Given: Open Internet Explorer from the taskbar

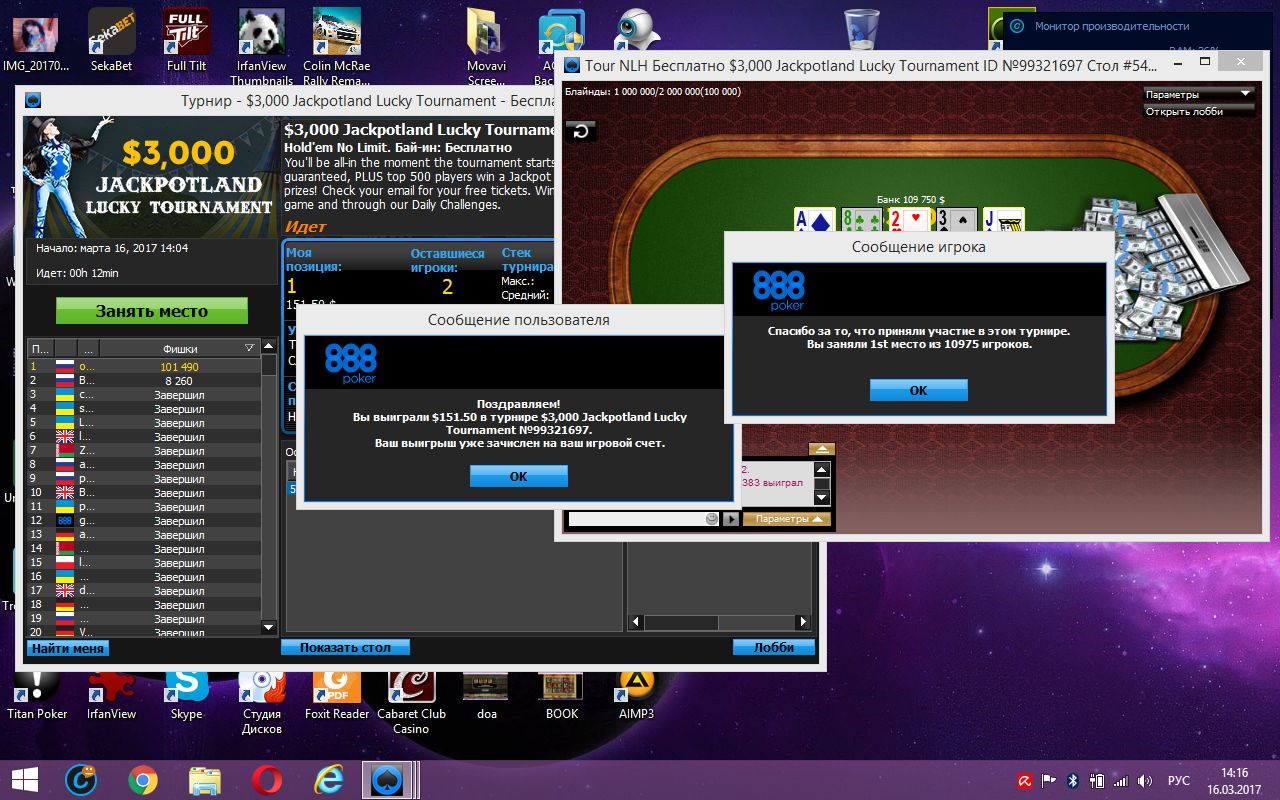Looking at the screenshot, I should point(328,780).
